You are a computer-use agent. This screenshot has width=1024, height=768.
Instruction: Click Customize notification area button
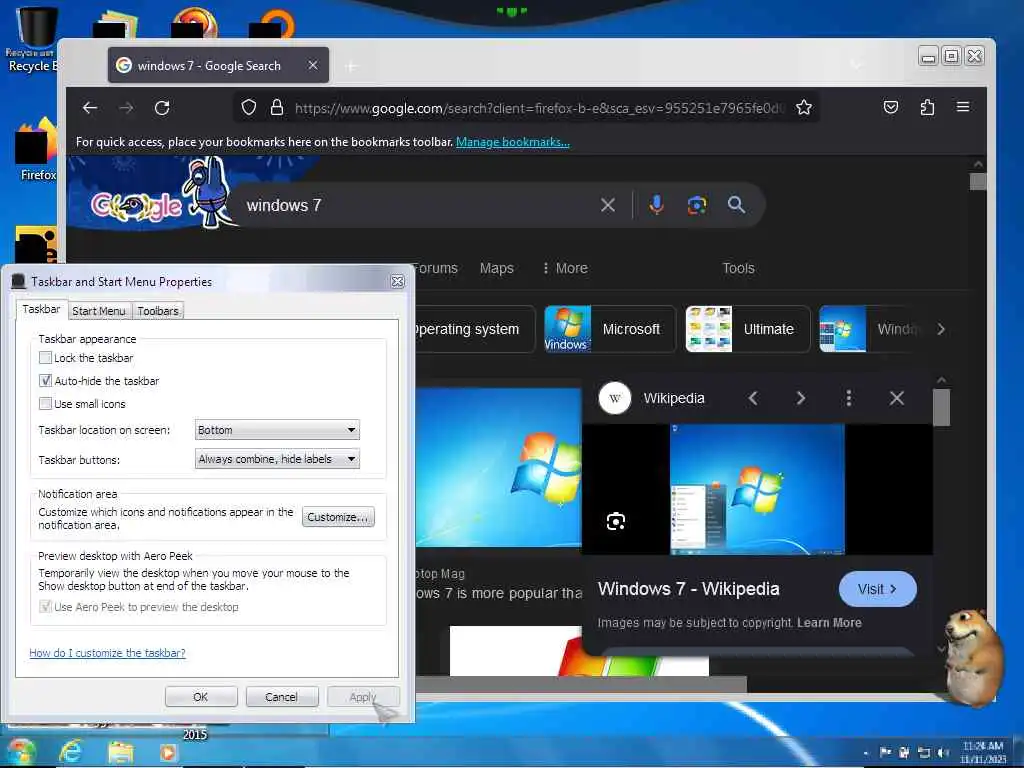pos(338,517)
